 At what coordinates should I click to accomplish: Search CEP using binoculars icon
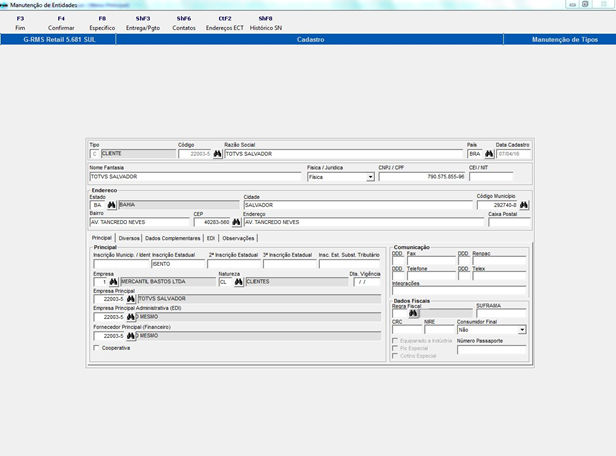coord(236,222)
